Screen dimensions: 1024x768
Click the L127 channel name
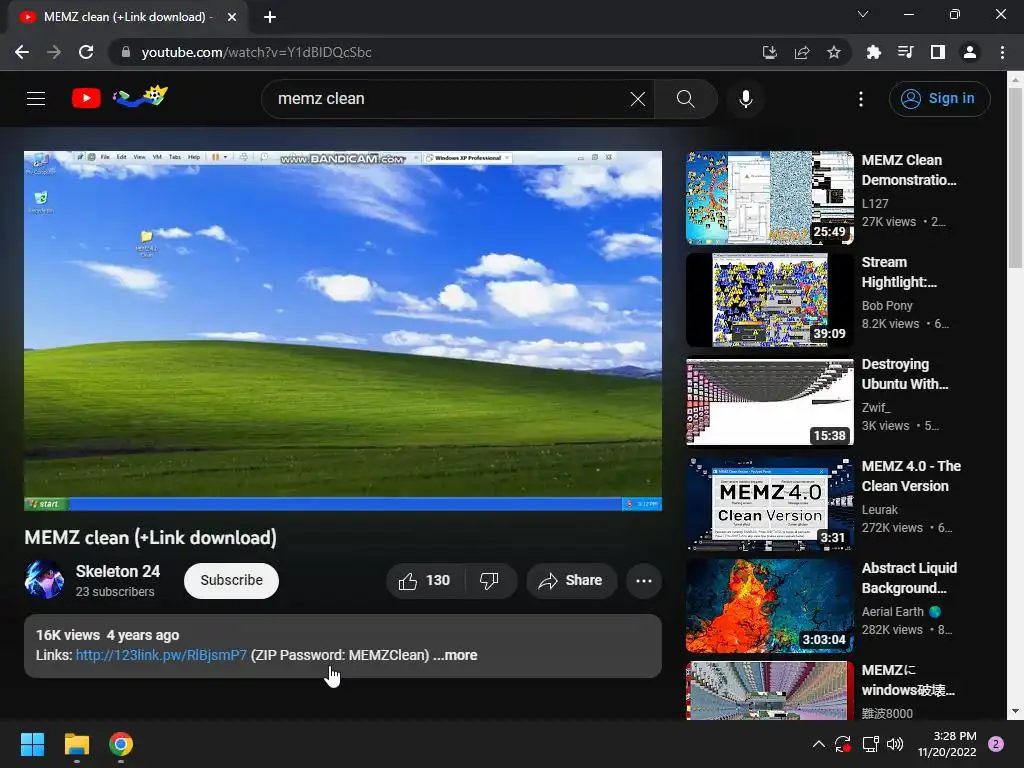click(x=875, y=204)
